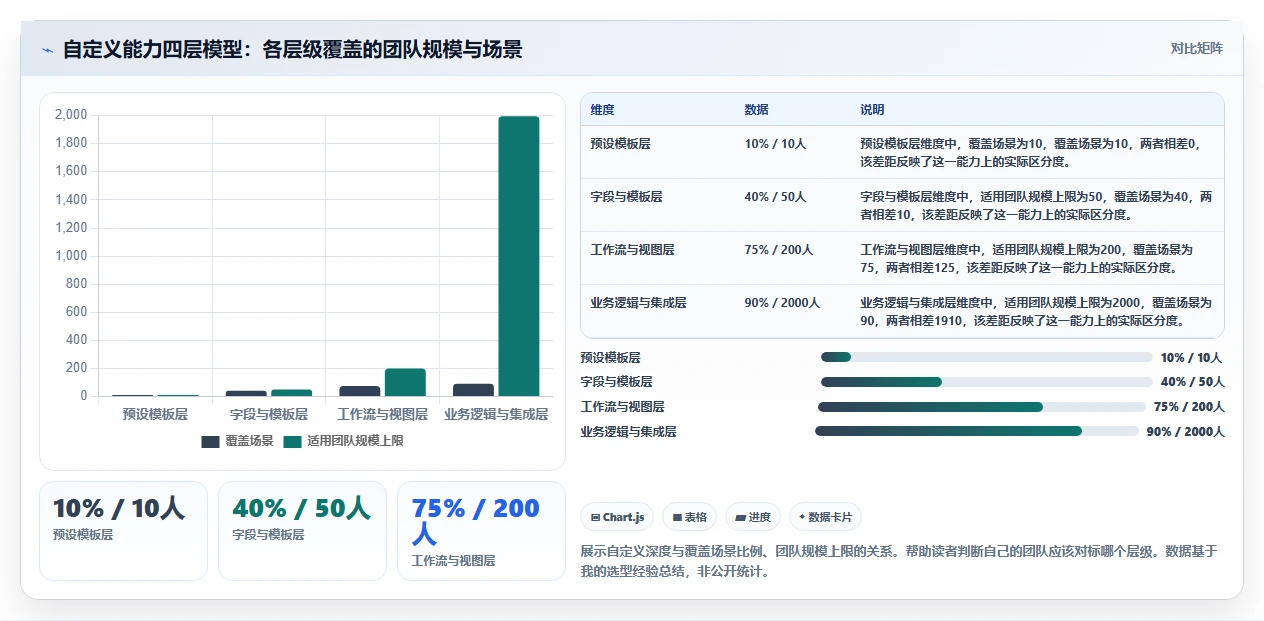Image resolution: width=1264 pixels, height=621 pixels.
Task: Click the 对比矩阵 label in the header
Action: point(1196,48)
